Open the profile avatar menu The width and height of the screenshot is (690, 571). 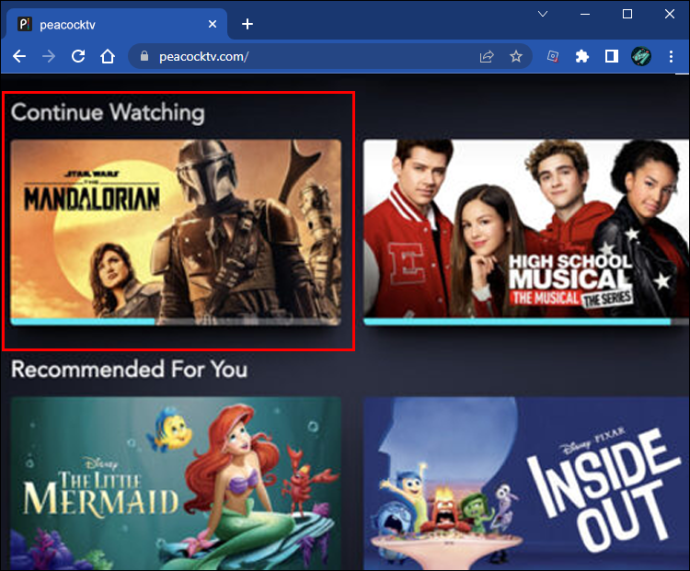(x=641, y=56)
